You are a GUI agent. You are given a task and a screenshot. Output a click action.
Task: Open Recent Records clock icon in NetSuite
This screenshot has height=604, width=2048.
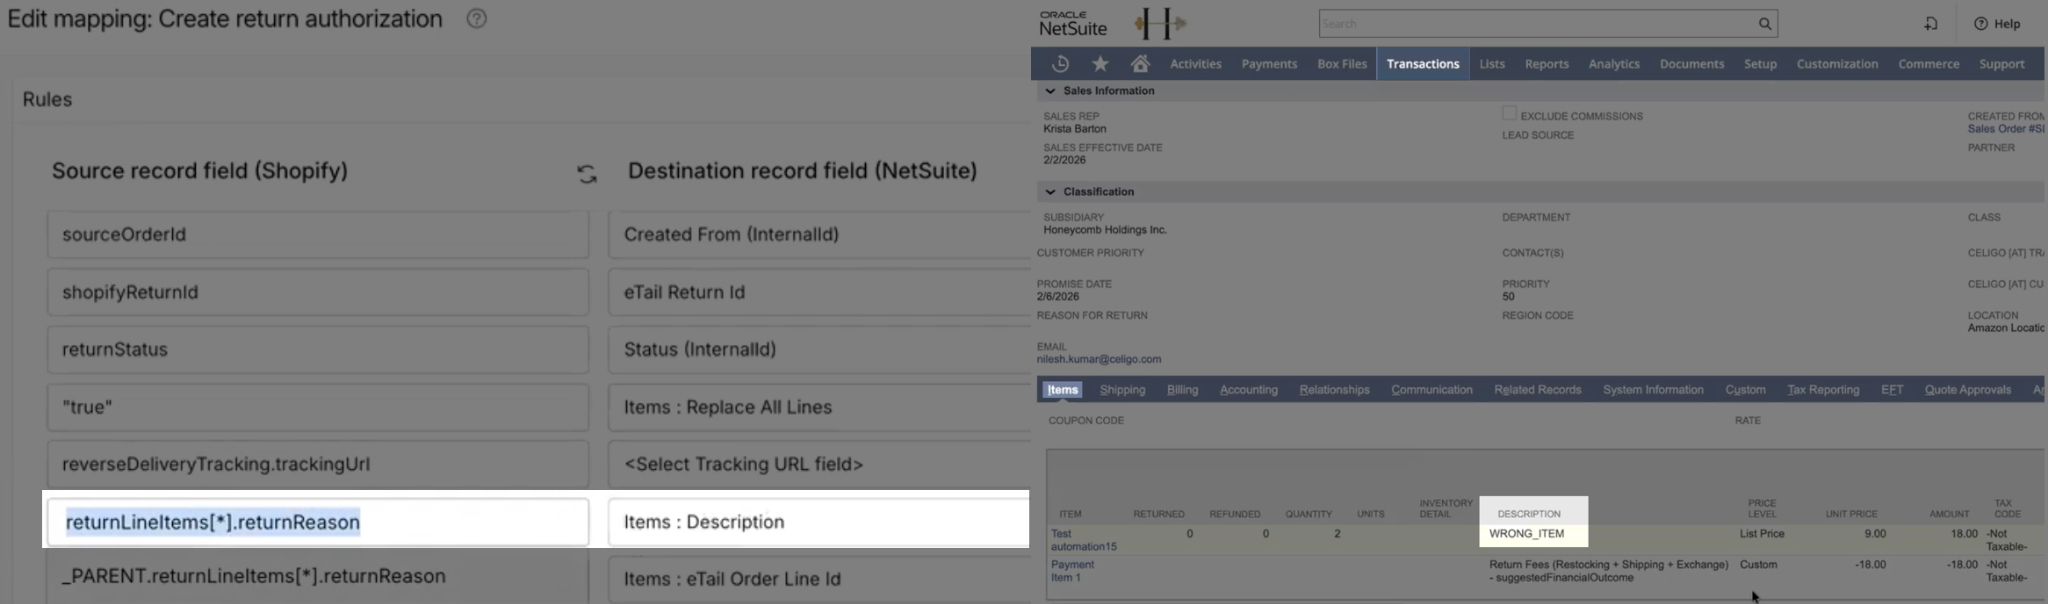1060,64
